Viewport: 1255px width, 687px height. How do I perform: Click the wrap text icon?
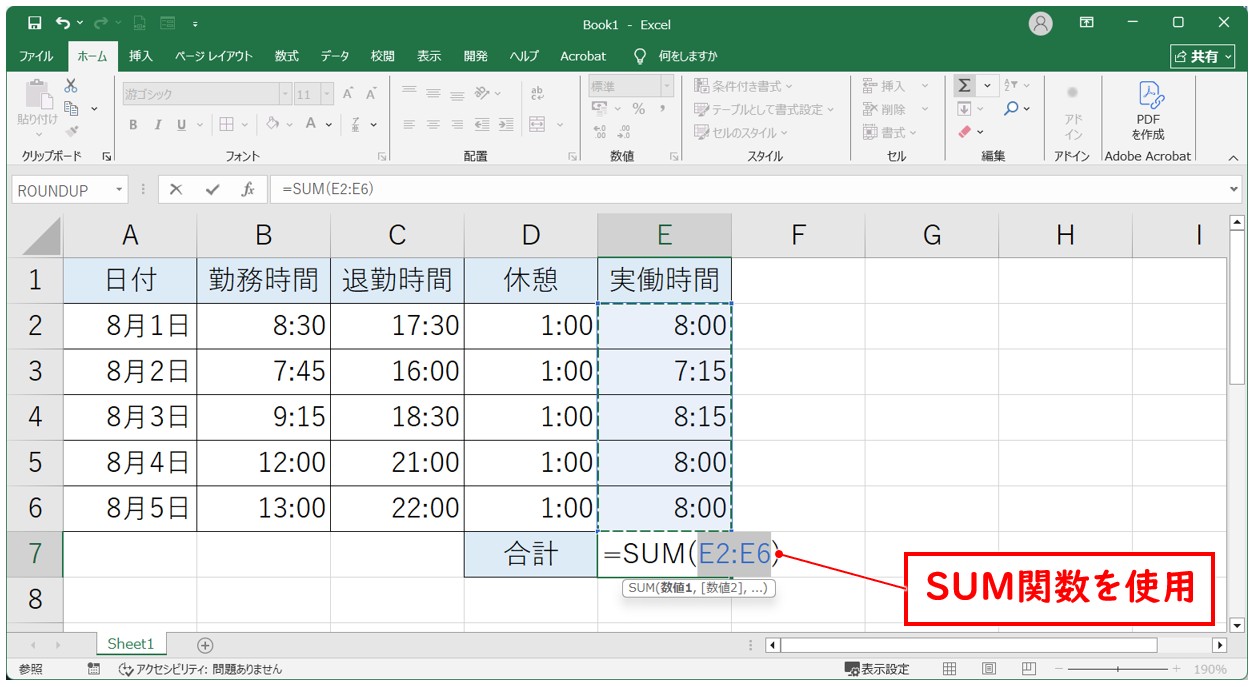tap(537, 93)
